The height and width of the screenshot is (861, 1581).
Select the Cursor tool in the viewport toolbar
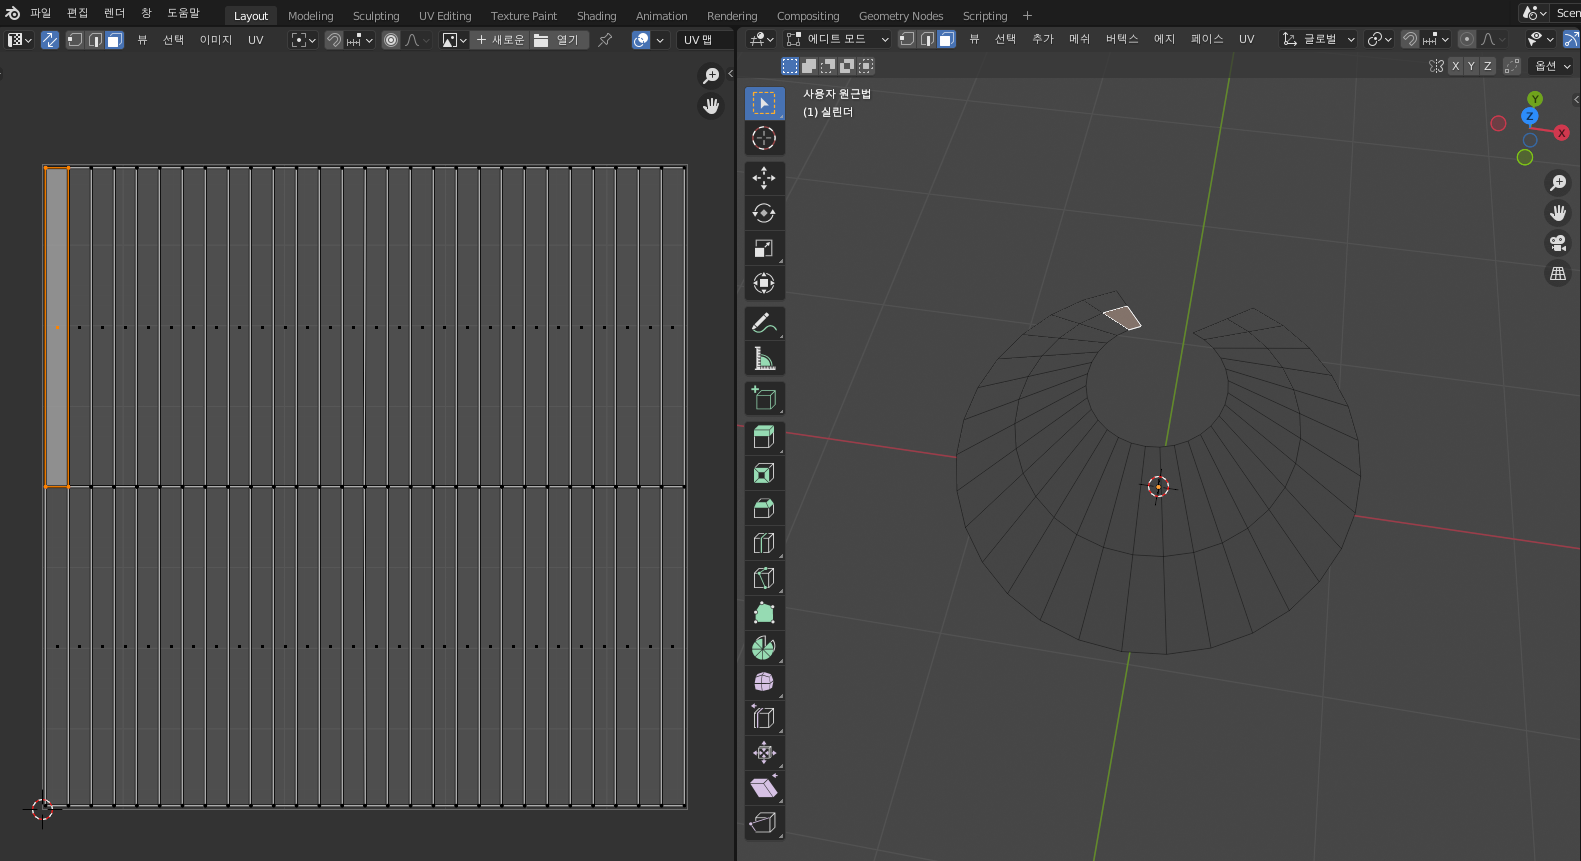click(764, 138)
